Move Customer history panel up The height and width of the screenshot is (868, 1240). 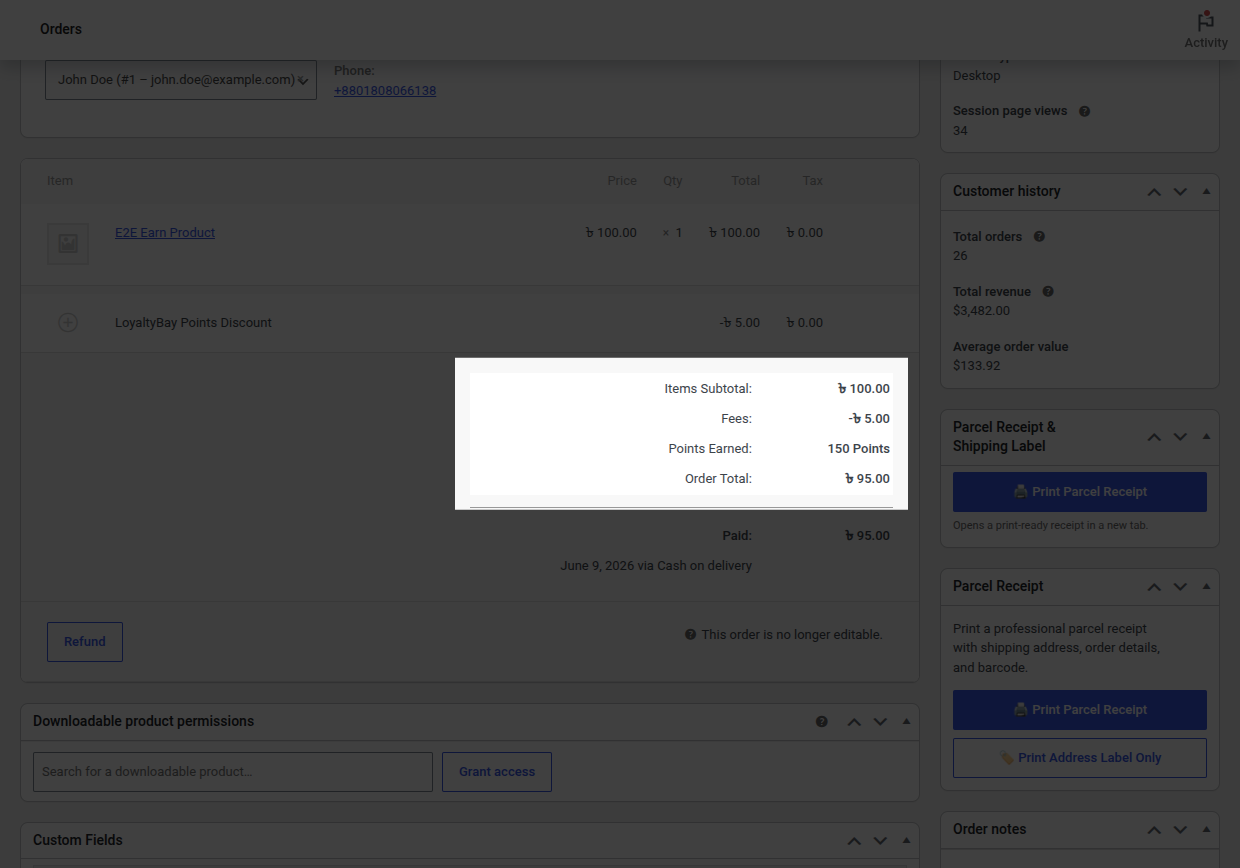(1154, 191)
